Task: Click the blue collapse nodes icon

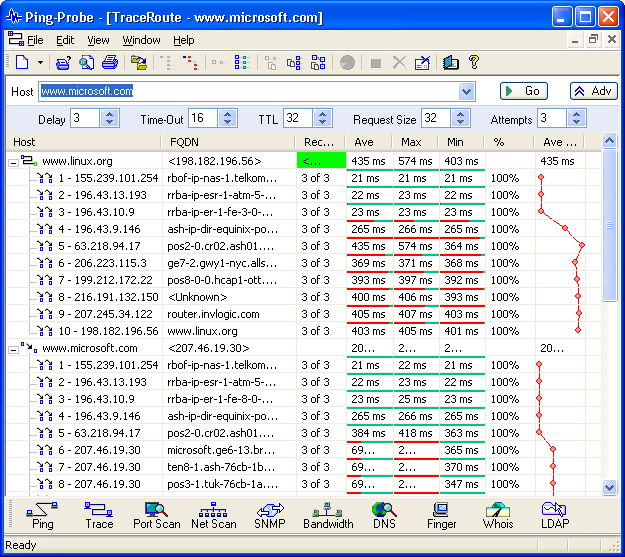Action: click(x=294, y=63)
